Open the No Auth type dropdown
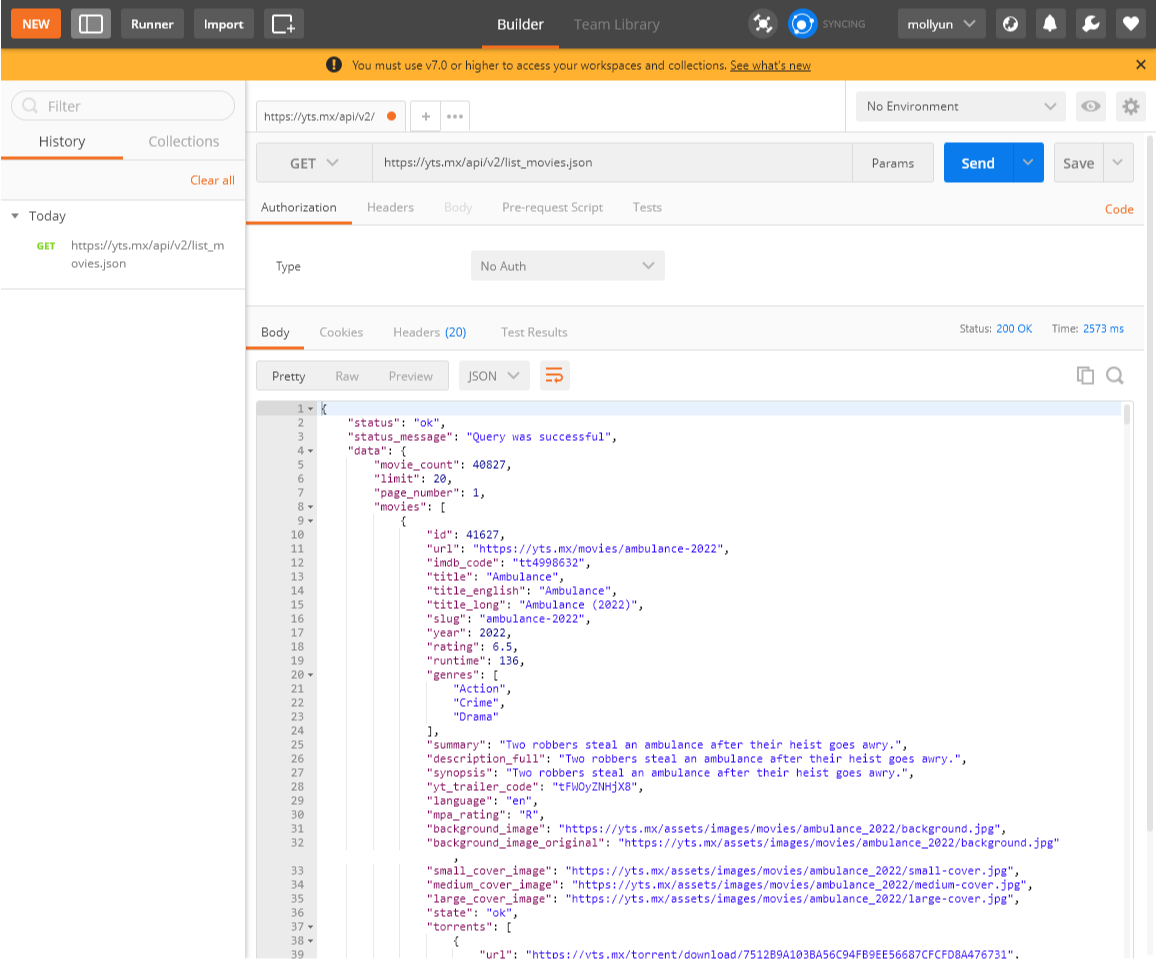 567,266
